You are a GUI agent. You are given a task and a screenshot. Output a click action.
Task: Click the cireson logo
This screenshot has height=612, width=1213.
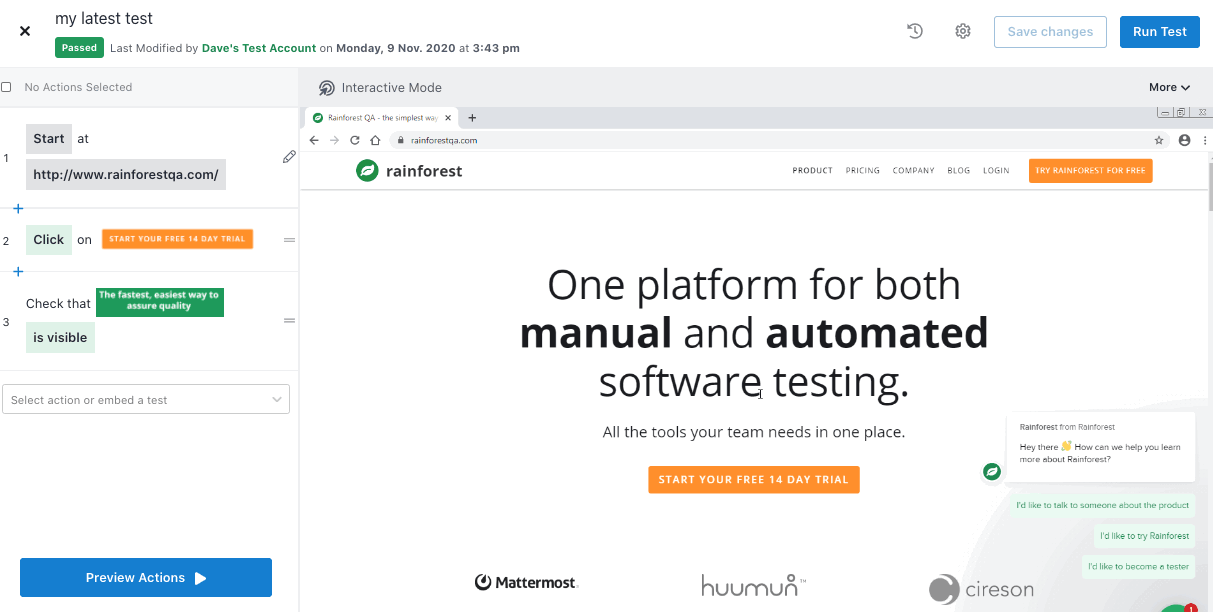[981, 589]
